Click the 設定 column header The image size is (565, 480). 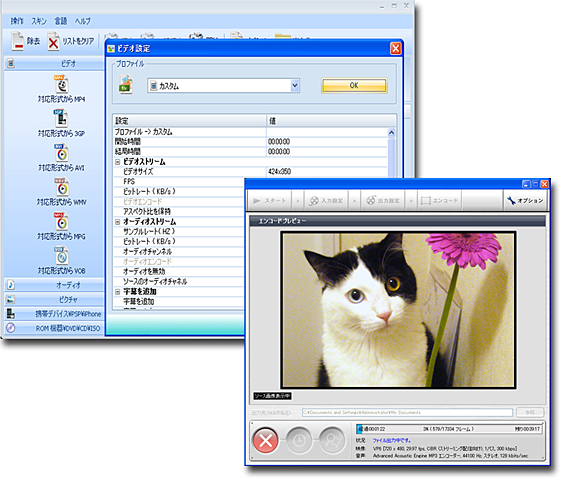click(190, 121)
